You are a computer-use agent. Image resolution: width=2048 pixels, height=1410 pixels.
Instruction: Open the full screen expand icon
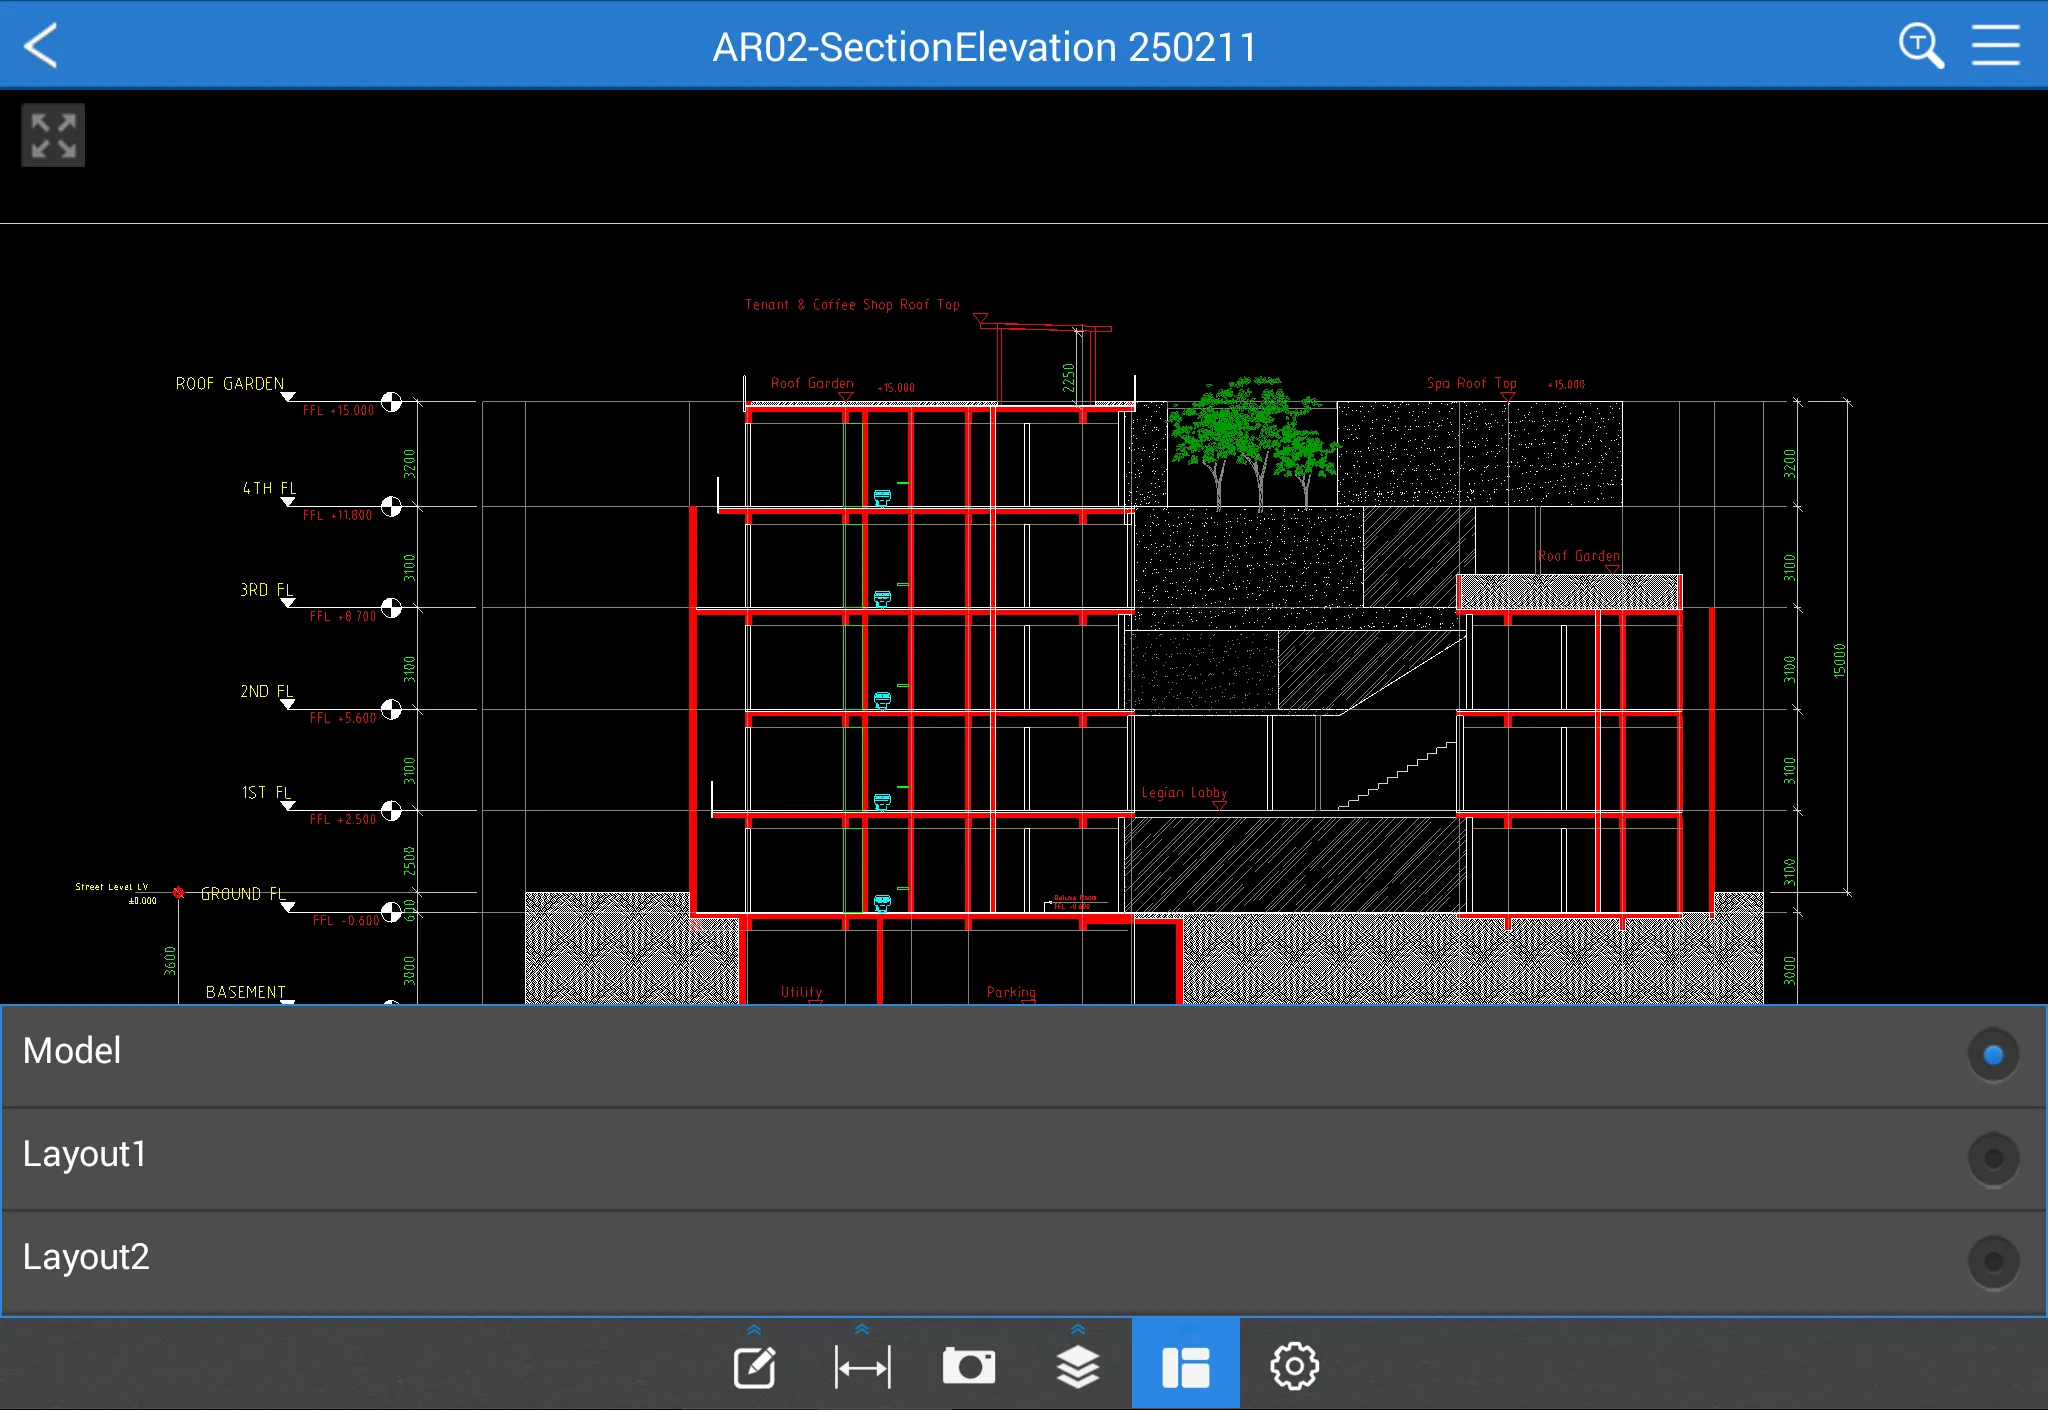coord(53,135)
